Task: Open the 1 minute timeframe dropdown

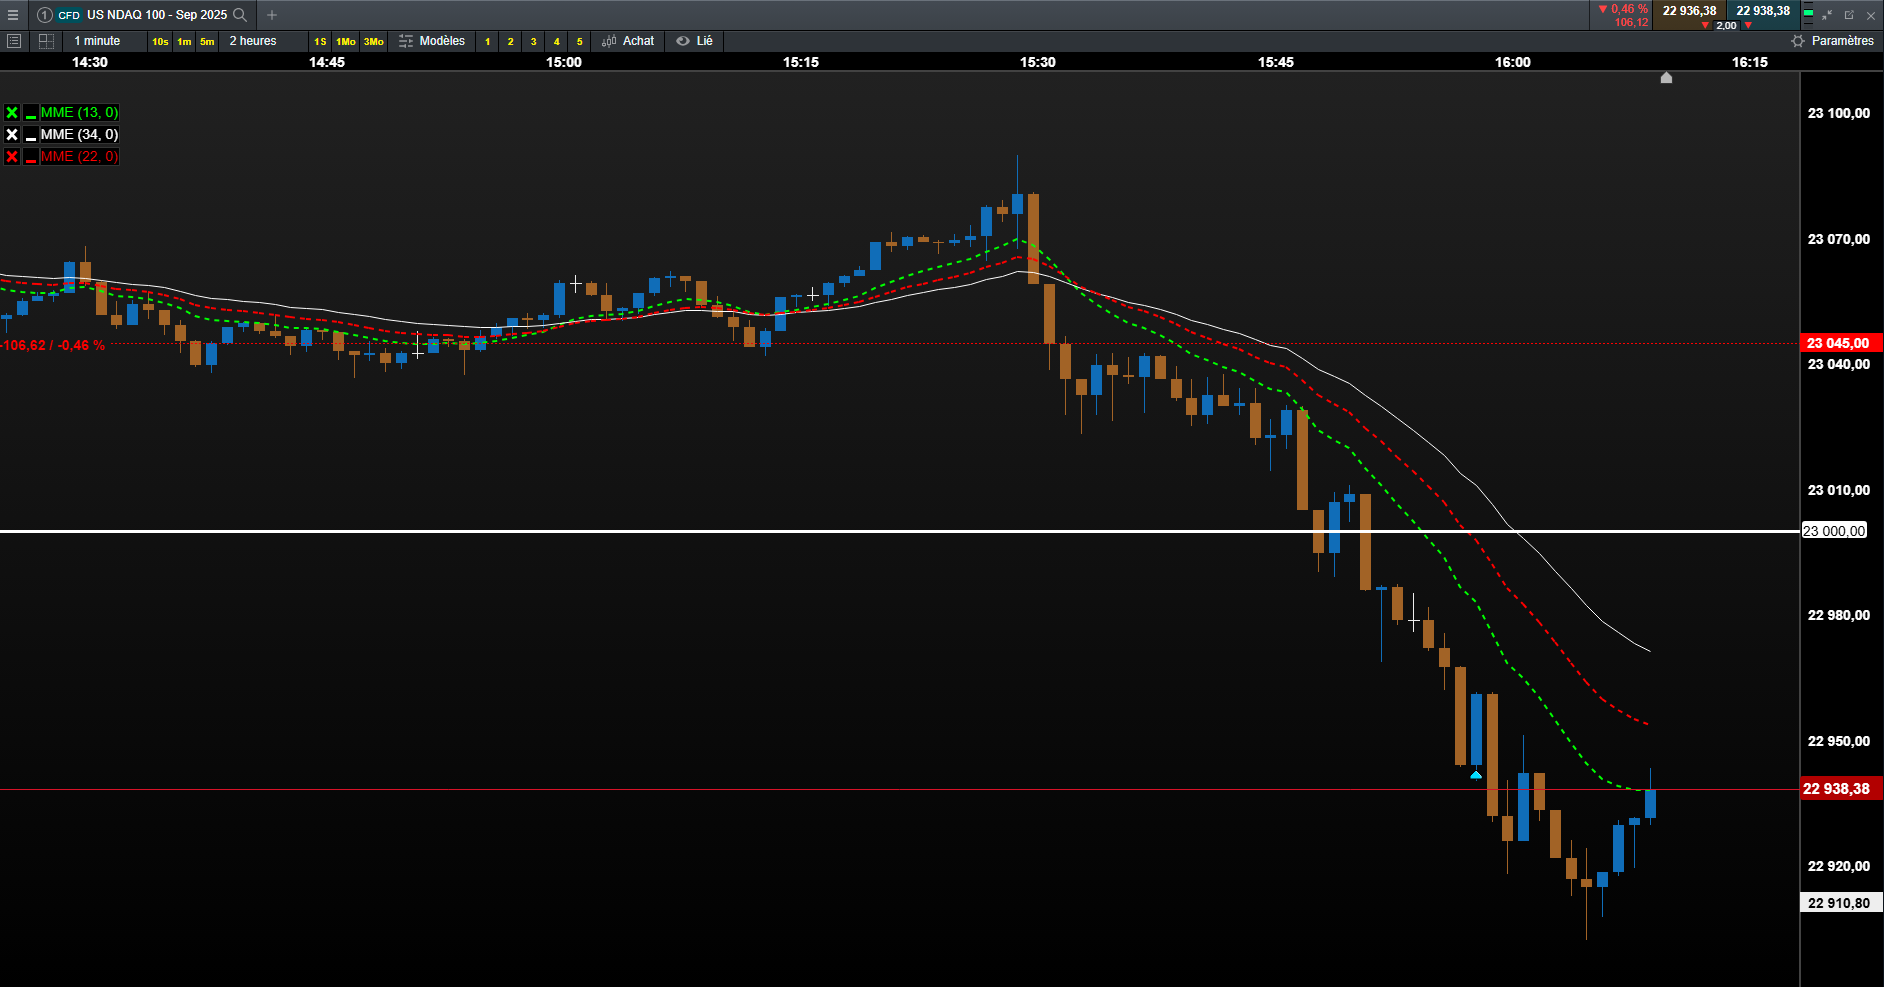Action: pos(97,41)
